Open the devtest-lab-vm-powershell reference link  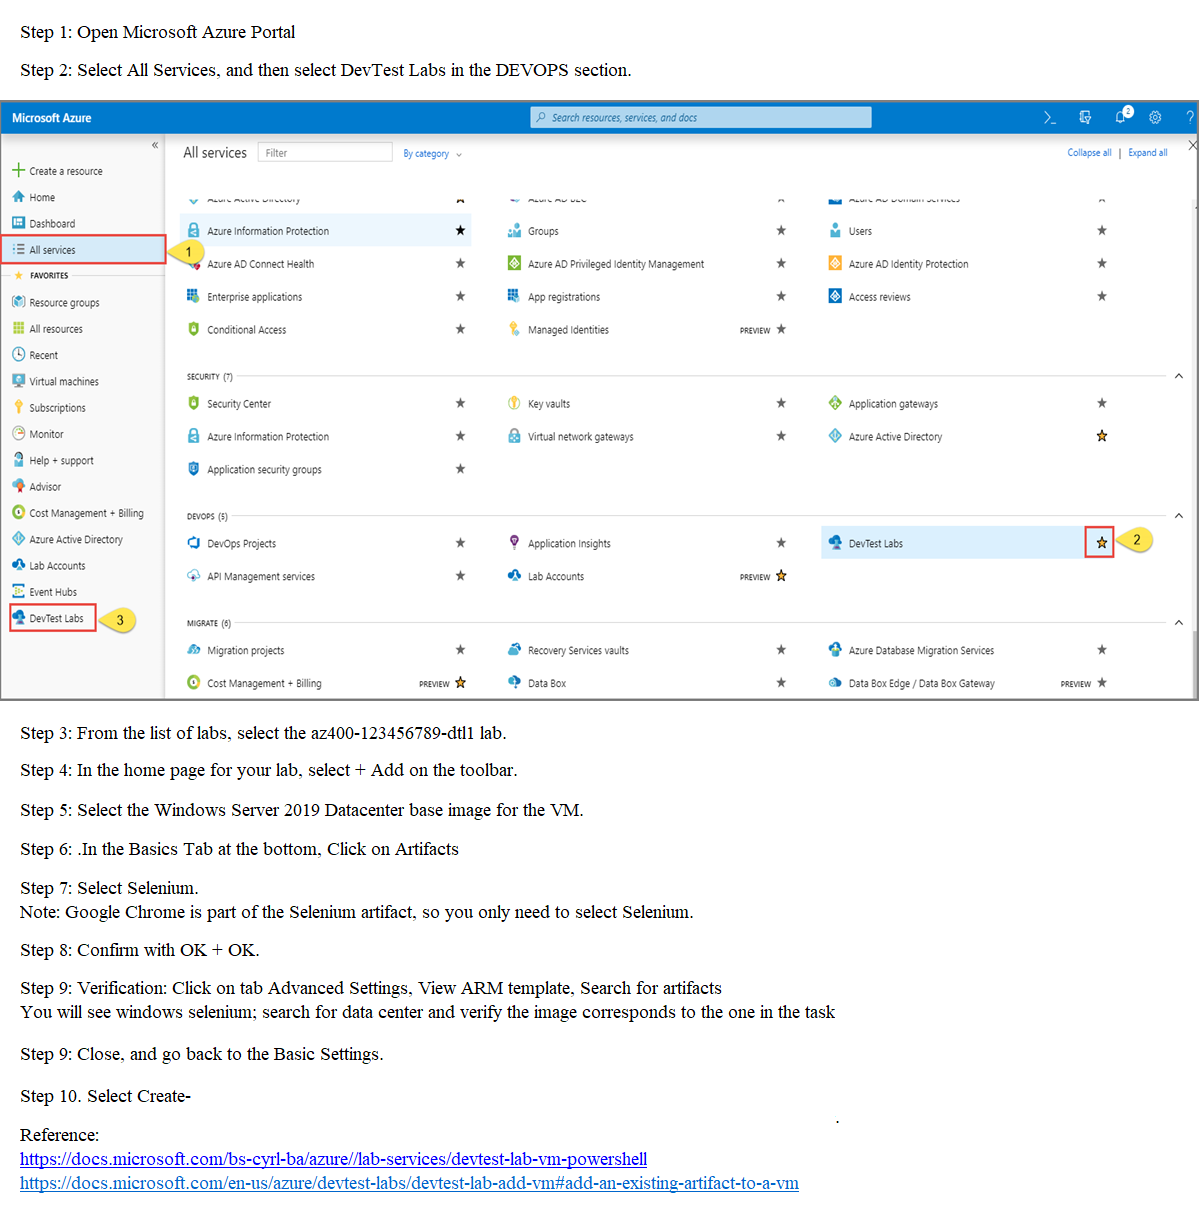point(333,1159)
